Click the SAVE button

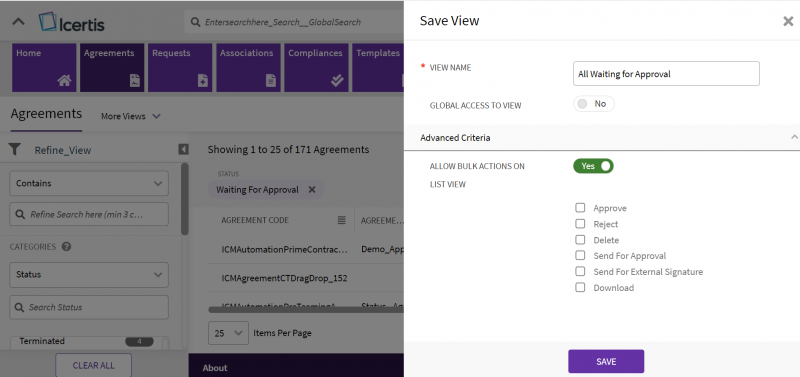606,361
